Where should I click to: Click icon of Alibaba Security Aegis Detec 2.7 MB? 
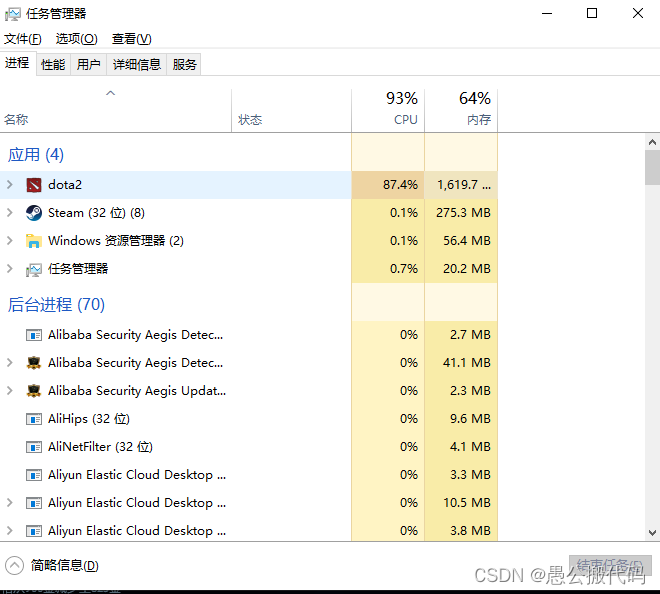[x=34, y=335]
